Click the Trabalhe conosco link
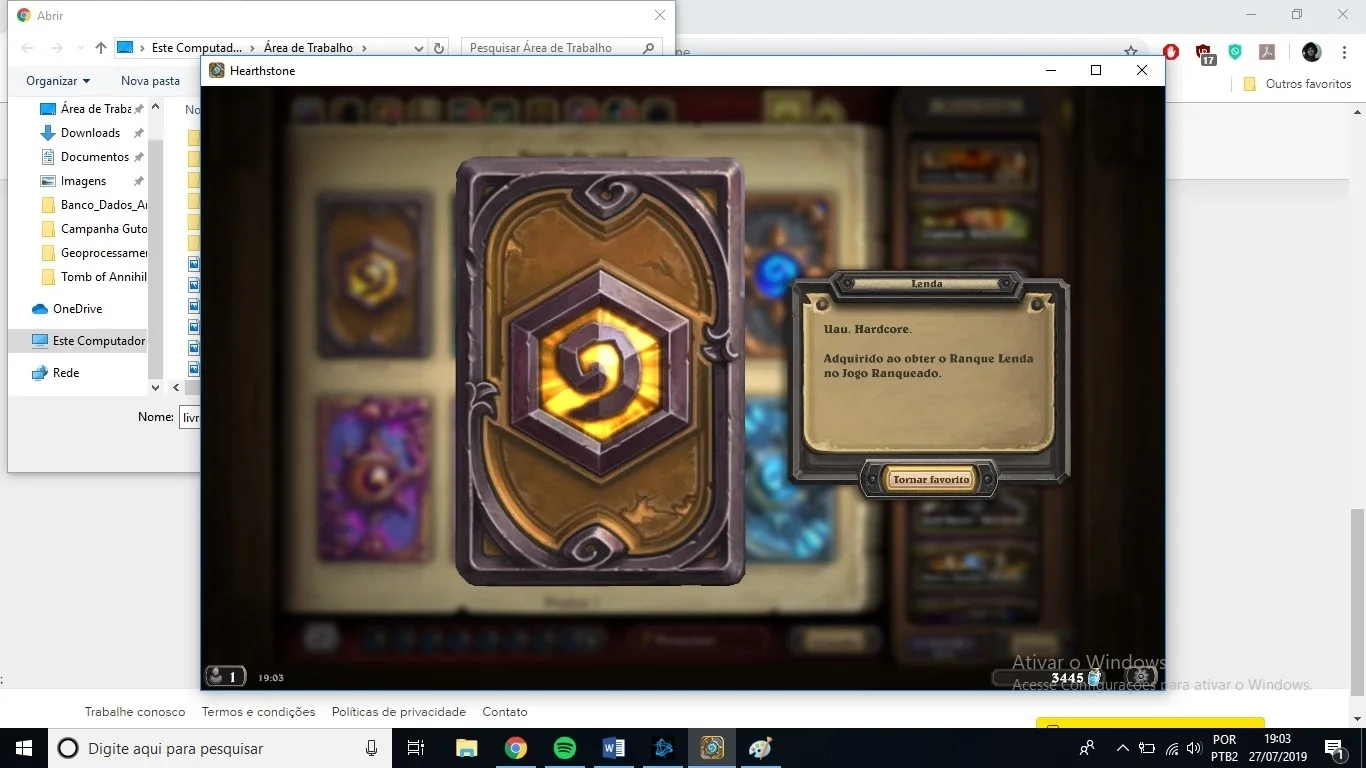 pyautogui.click(x=135, y=712)
